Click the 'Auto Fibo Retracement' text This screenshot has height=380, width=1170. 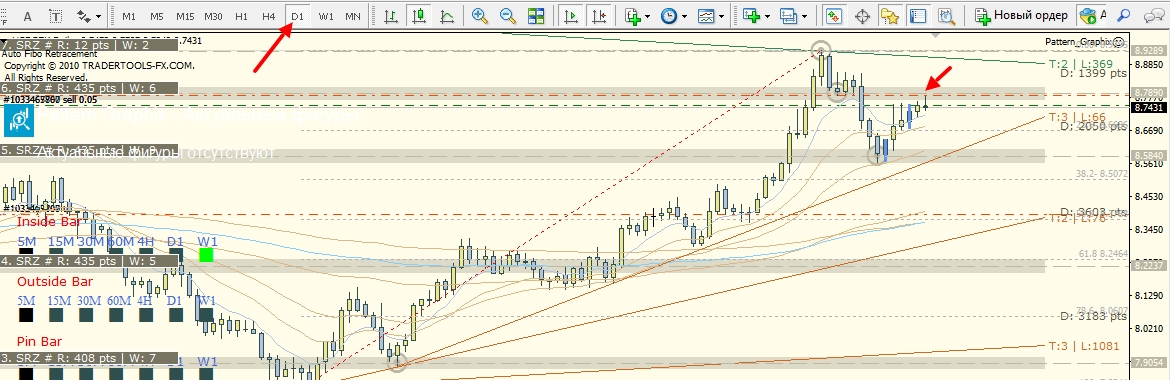(49, 54)
